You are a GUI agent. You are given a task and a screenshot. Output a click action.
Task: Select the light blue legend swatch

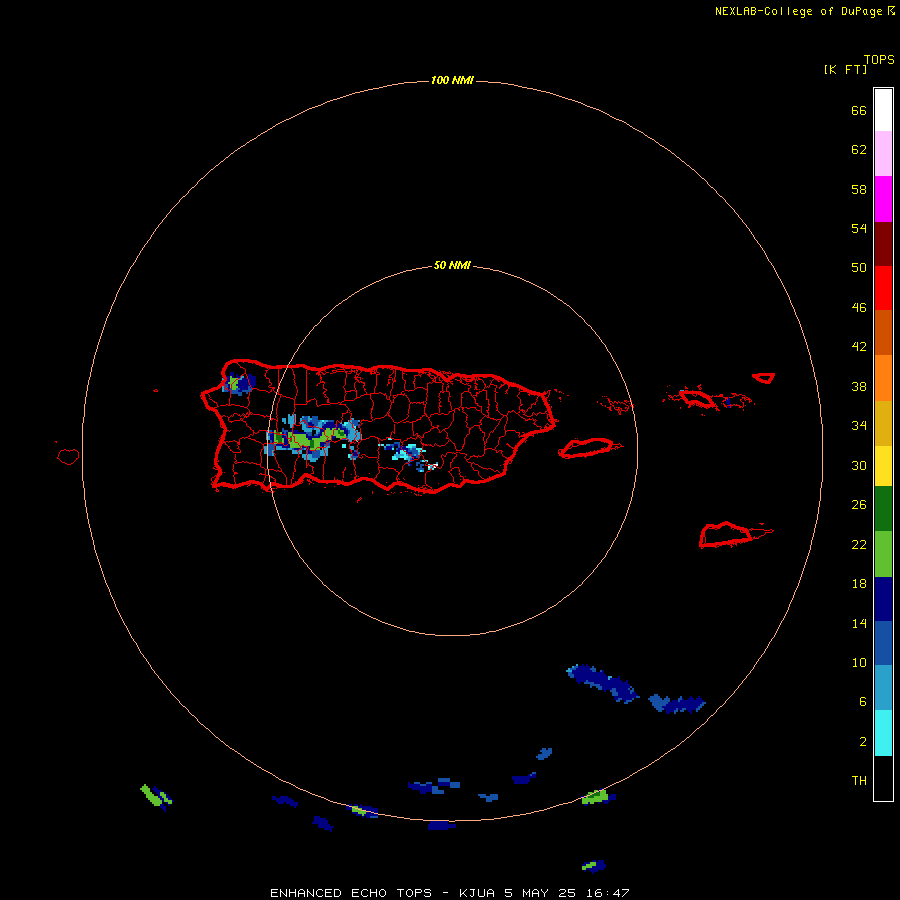click(883, 687)
